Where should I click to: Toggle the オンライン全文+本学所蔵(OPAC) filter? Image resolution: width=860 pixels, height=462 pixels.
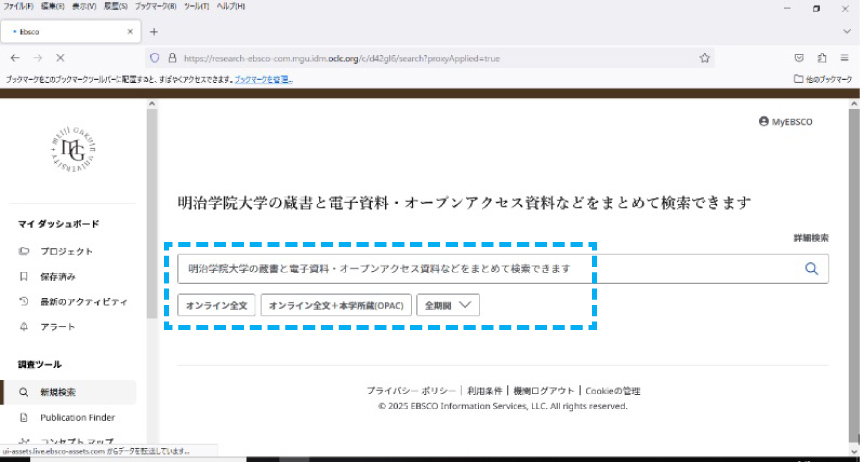[336, 305]
